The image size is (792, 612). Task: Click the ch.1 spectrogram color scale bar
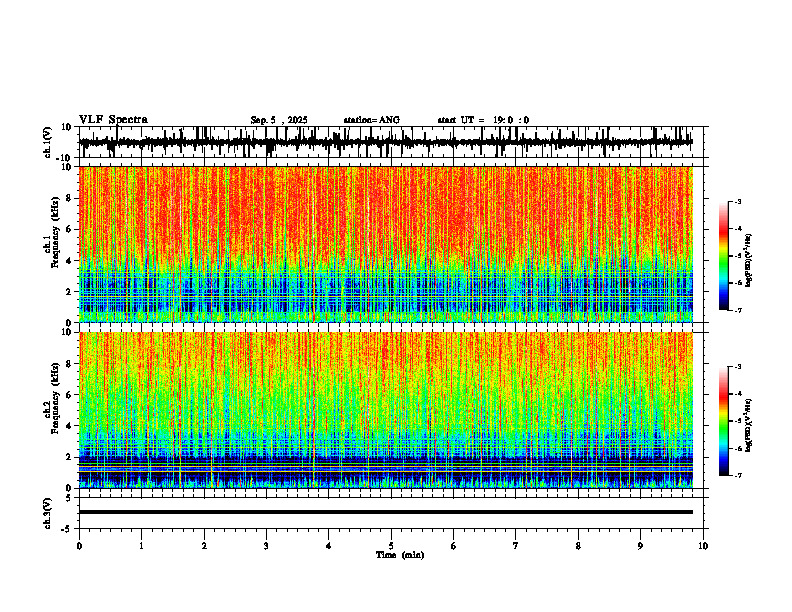coord(724,256)
